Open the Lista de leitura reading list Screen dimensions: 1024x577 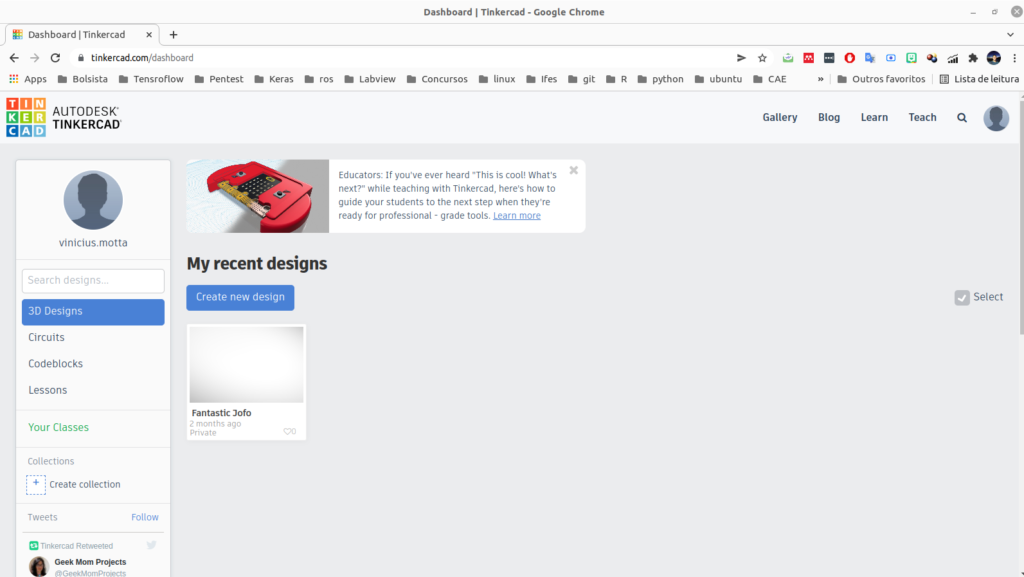pyautogui.click(x=979, y=79)
